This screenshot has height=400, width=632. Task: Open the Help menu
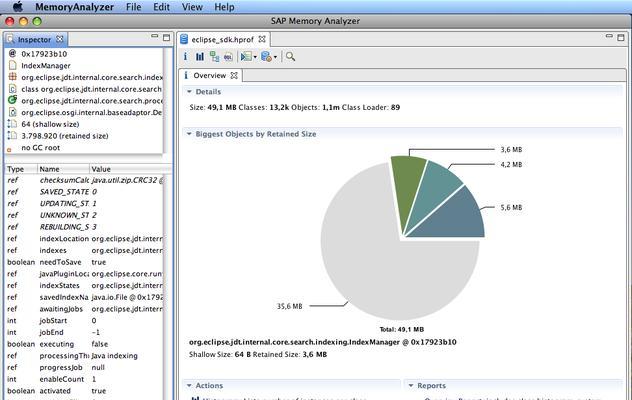tap(224, 7)
